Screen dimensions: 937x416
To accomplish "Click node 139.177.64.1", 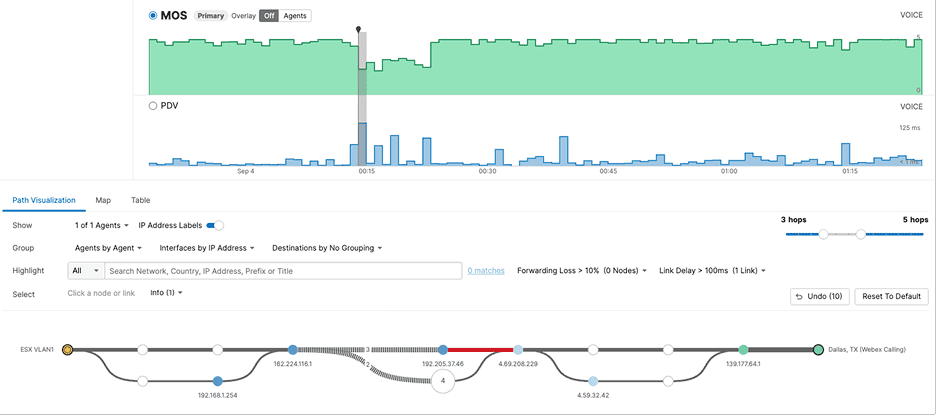I will point(743,350).
